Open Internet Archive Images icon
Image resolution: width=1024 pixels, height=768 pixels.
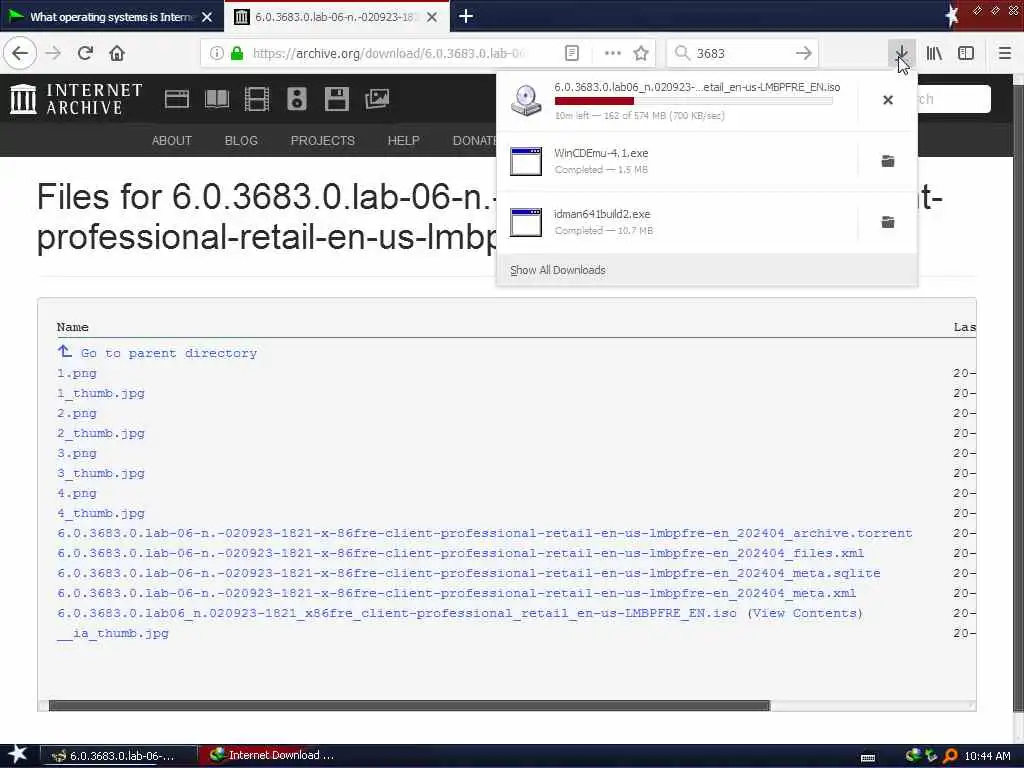click(x=377, y=99)
